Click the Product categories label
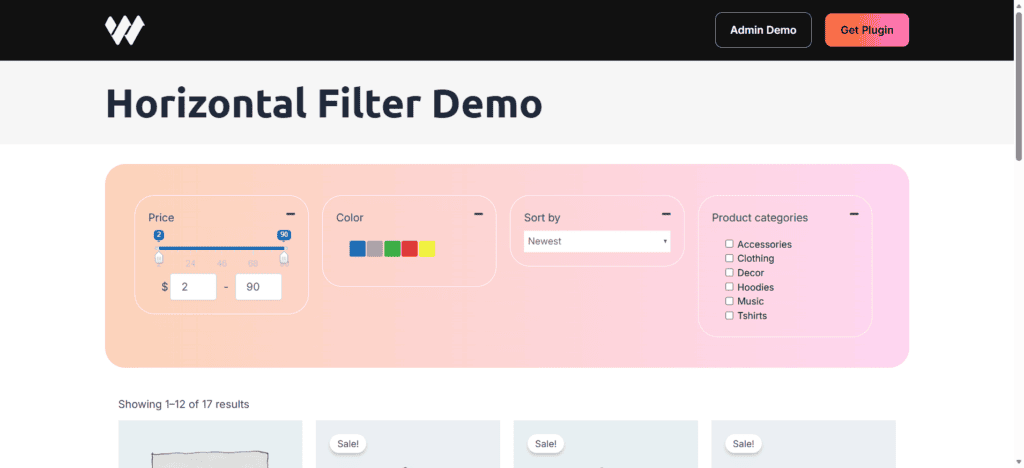 click(x=760, y=218)
